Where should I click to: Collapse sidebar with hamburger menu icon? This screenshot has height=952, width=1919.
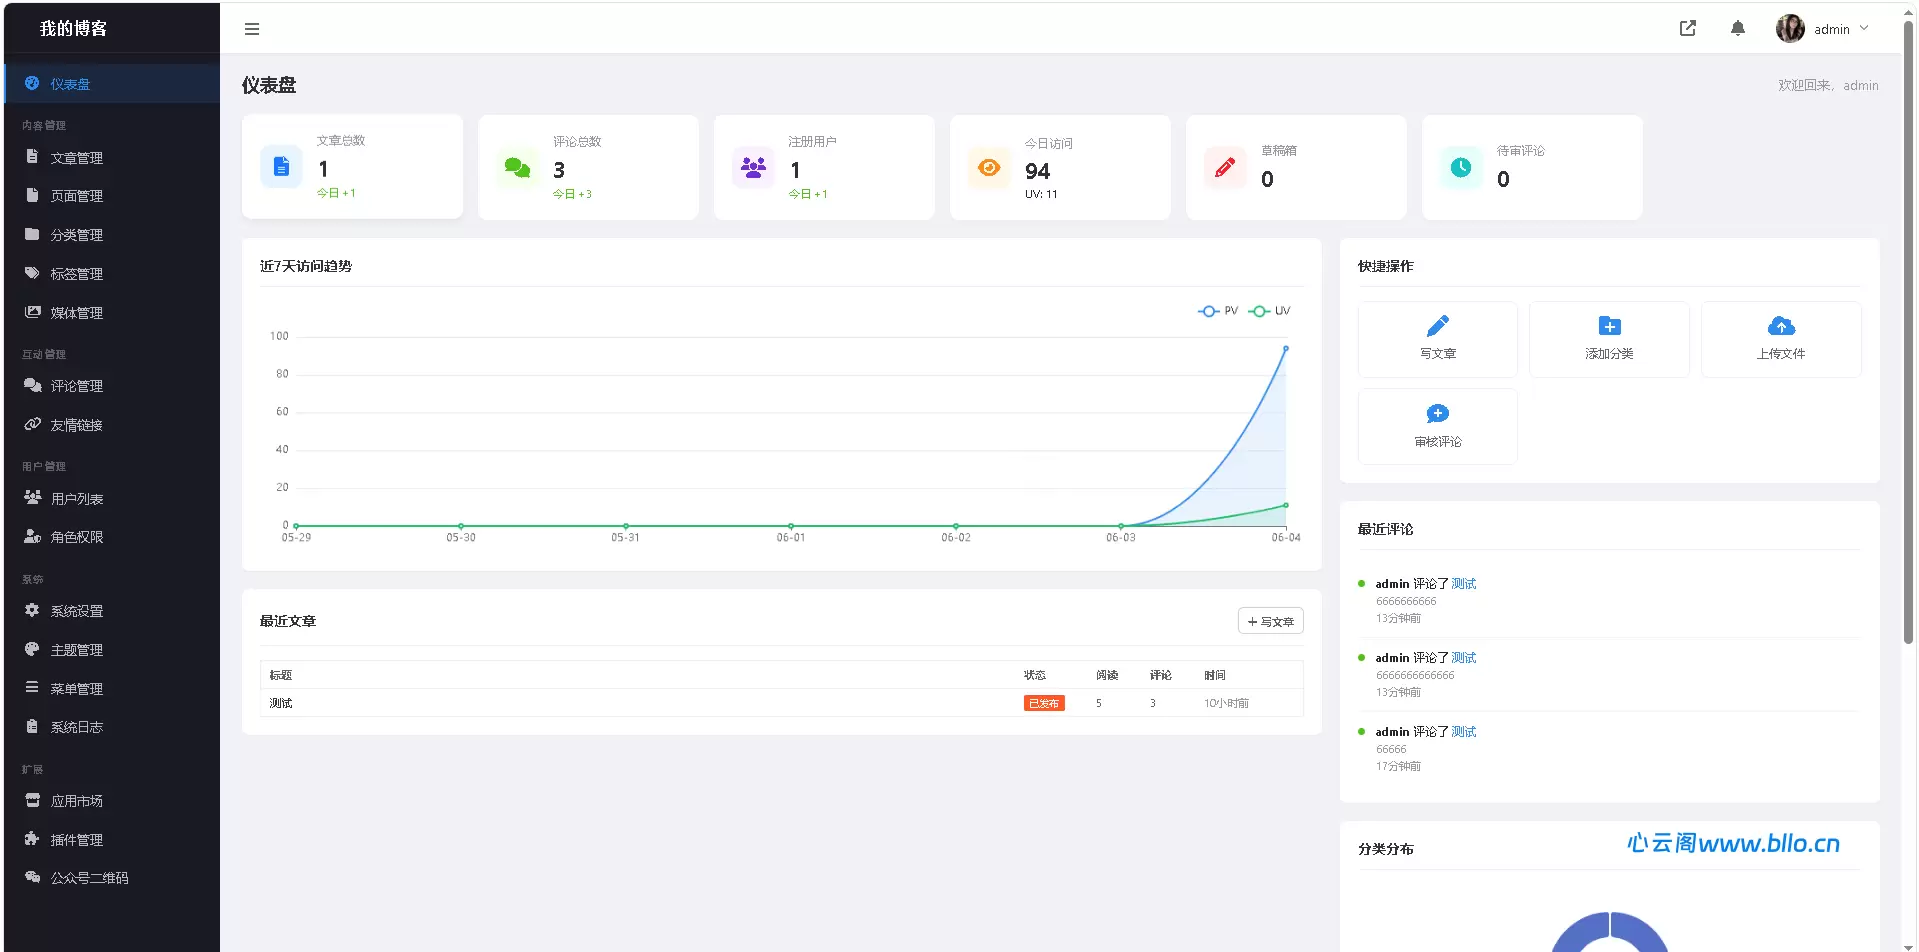[x=252, y=29]
